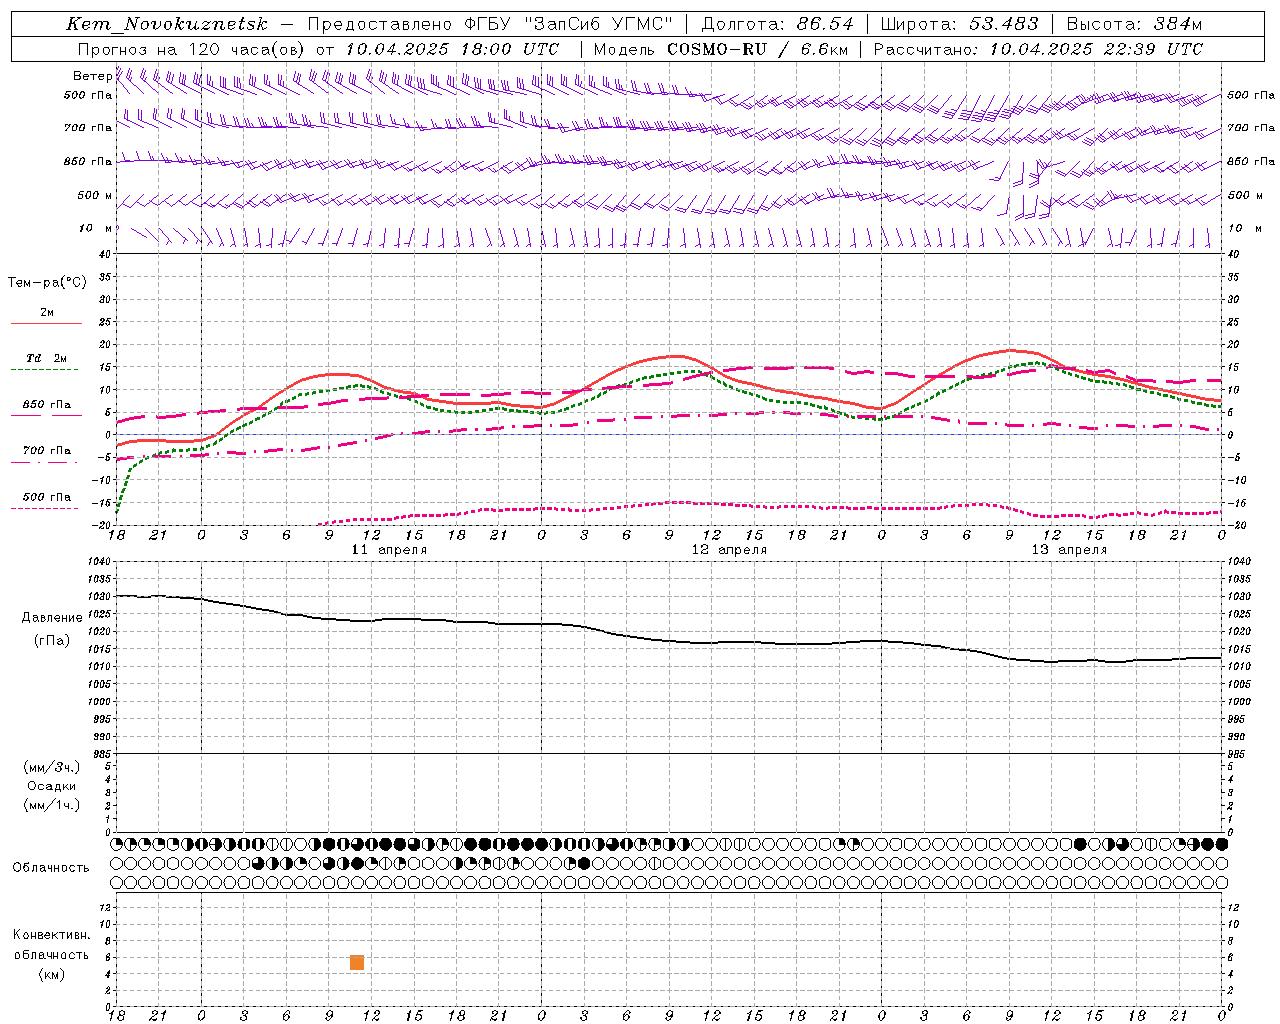Click the '10.04.2025 18:00 UTC' start time
Viewport: 1280px width, 1024px height.
click(453, 49)
